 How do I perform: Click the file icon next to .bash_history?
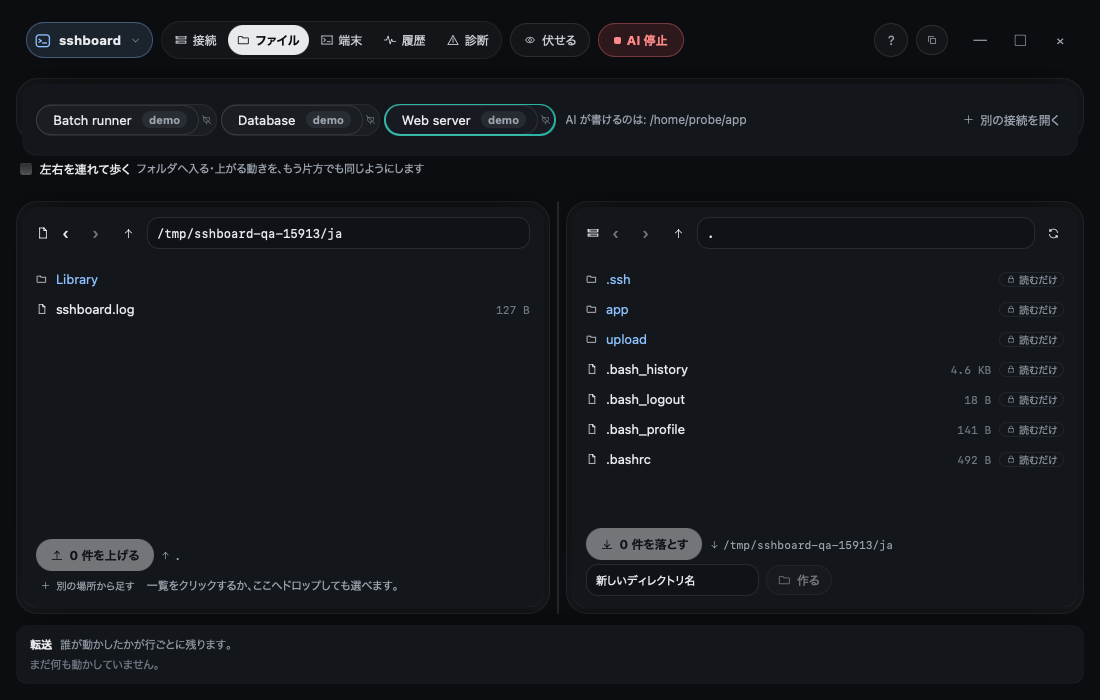coord(591,369)
